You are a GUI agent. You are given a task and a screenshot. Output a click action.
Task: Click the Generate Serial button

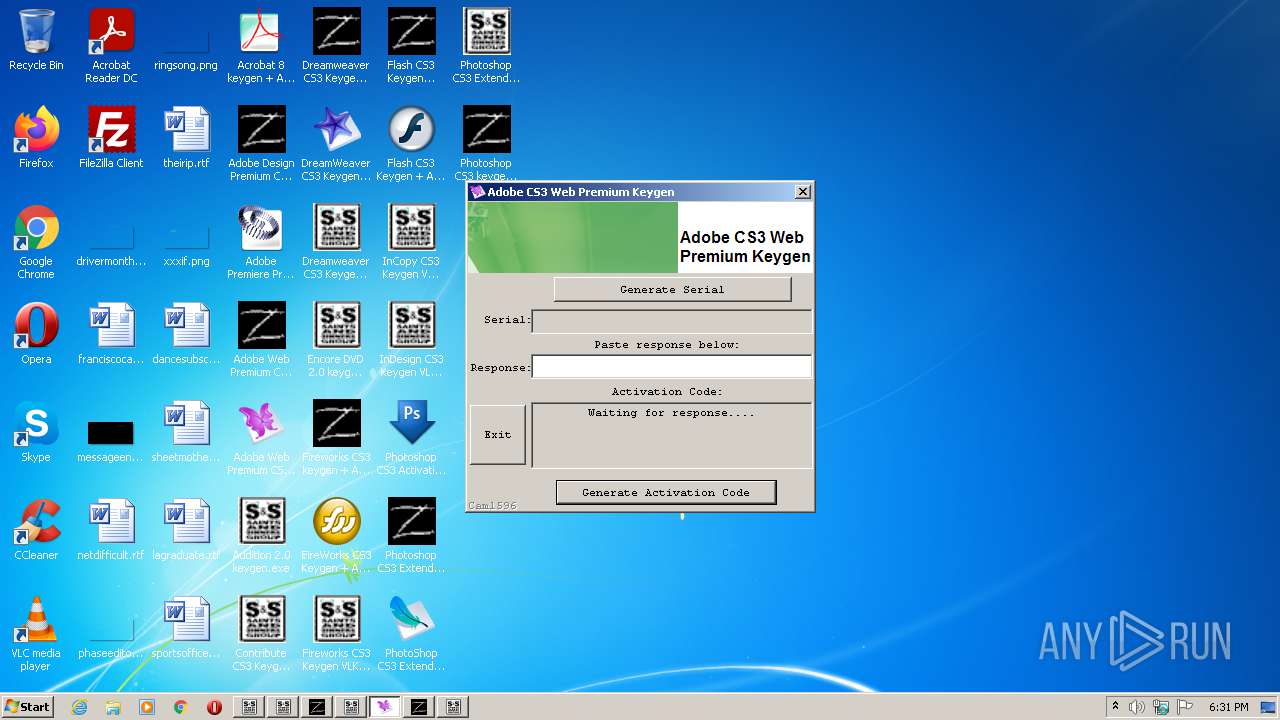pos(672,289)
